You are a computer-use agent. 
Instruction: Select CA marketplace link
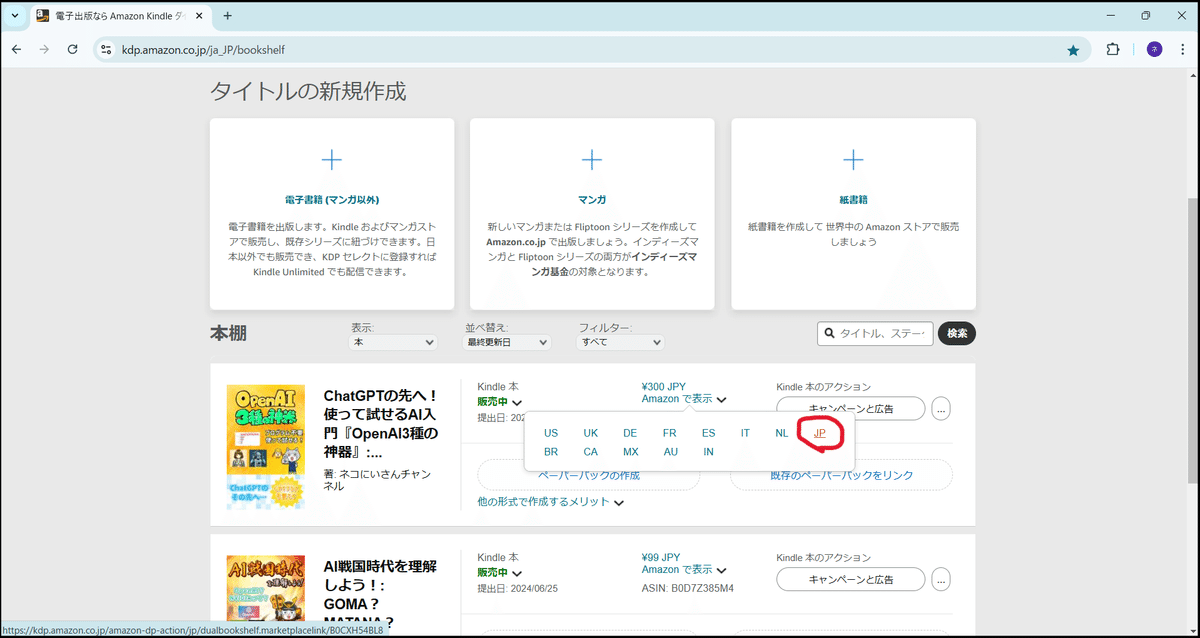(591, 452)
